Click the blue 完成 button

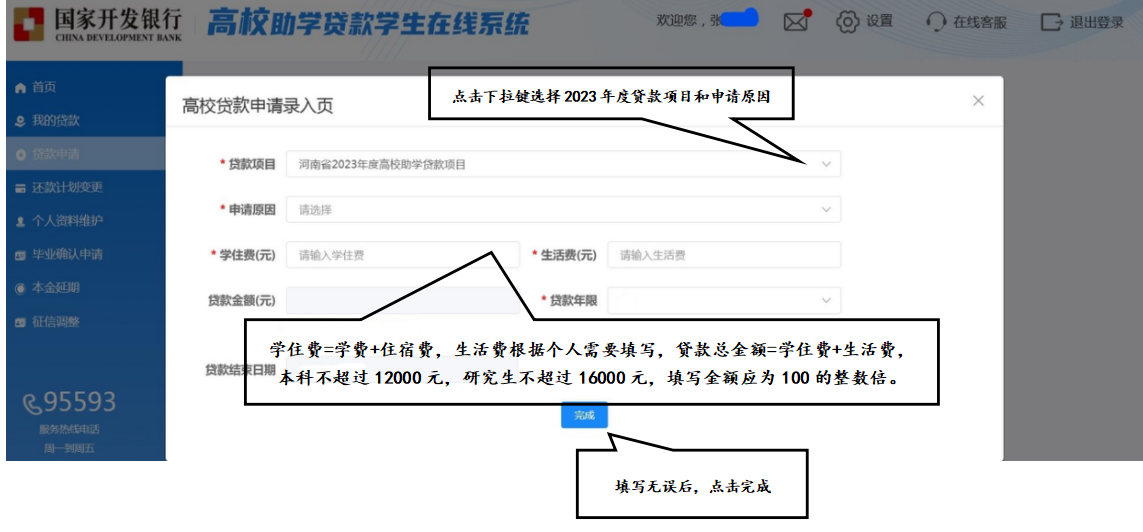[x=584, y=415]
